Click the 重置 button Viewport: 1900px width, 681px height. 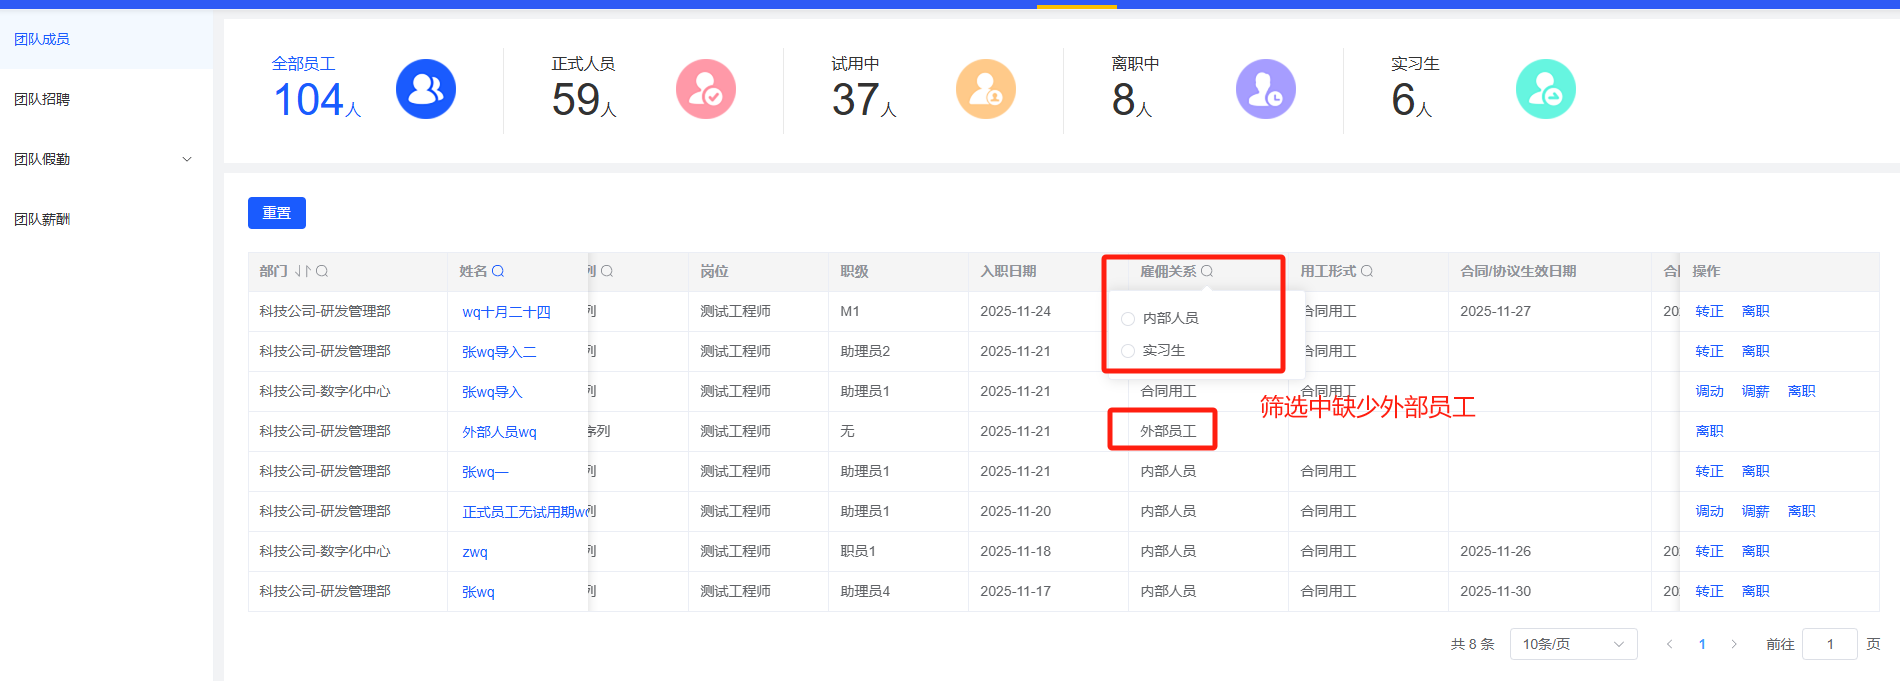277,213
